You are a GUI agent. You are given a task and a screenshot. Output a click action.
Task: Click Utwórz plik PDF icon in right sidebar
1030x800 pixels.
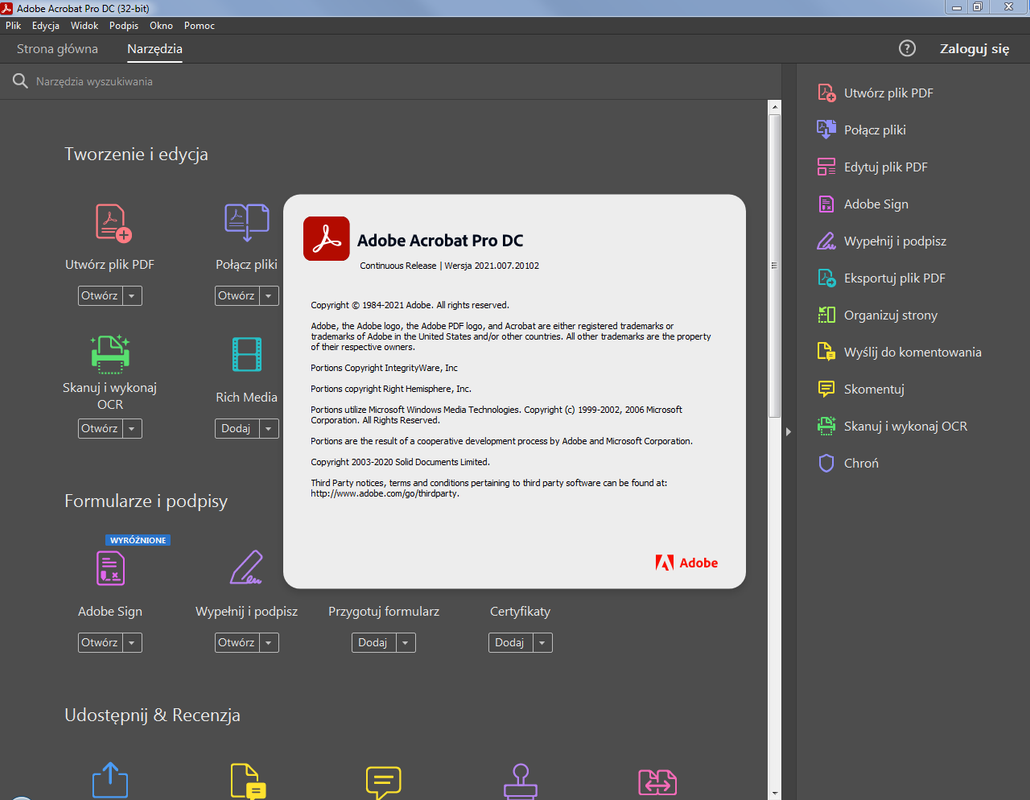pyautogui.click(x=826, y=93)
